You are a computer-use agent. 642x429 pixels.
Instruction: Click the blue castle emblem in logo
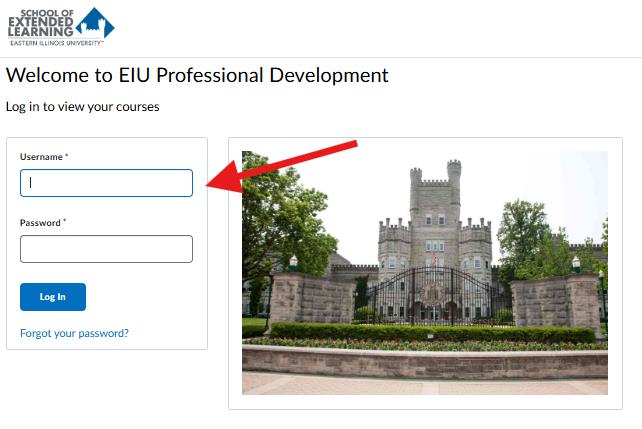[95, 23]
